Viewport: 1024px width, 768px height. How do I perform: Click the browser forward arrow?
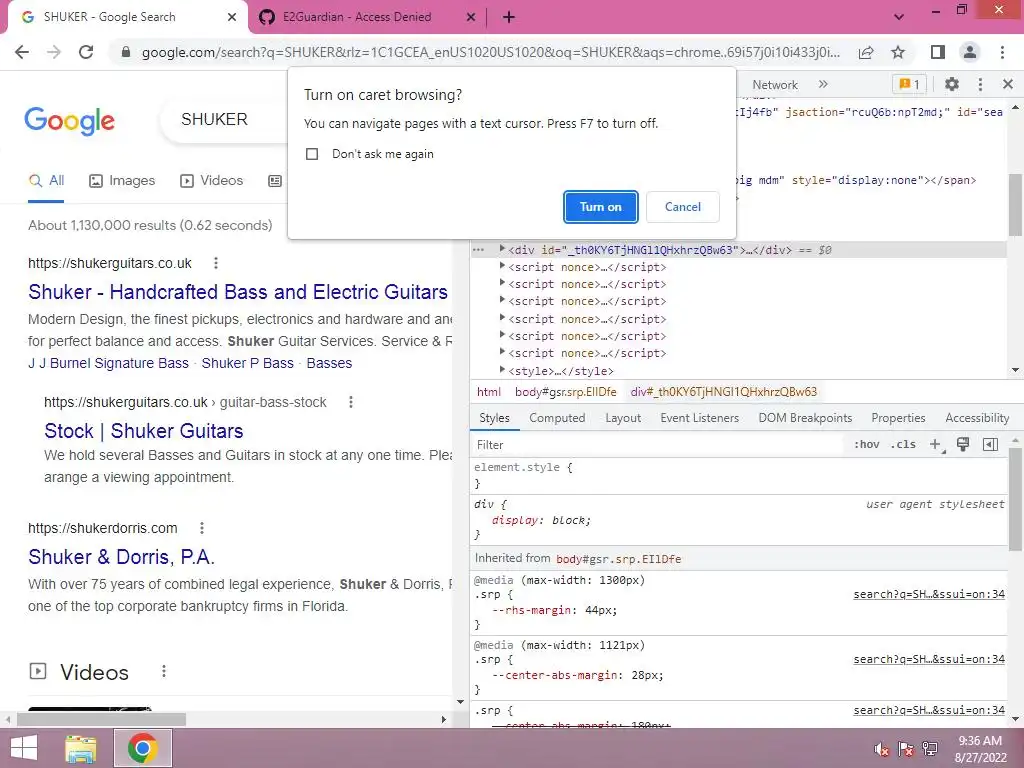[54, 52]
